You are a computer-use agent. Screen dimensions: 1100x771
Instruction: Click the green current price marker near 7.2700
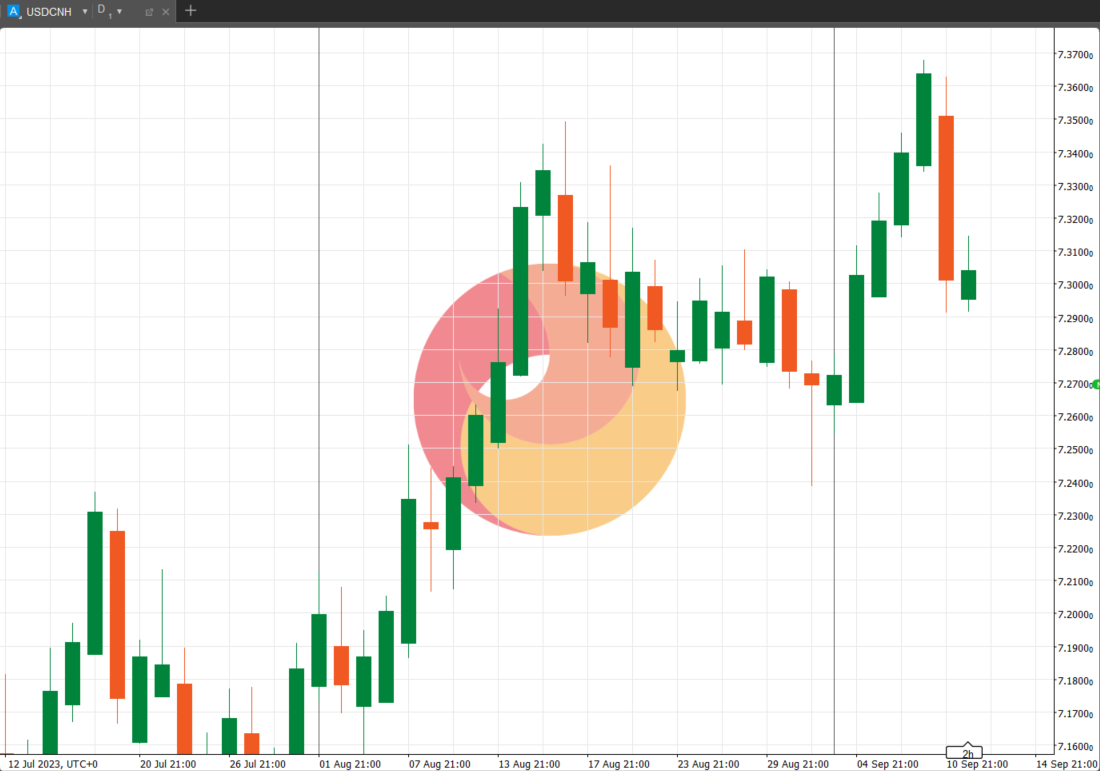(1096, 384)
